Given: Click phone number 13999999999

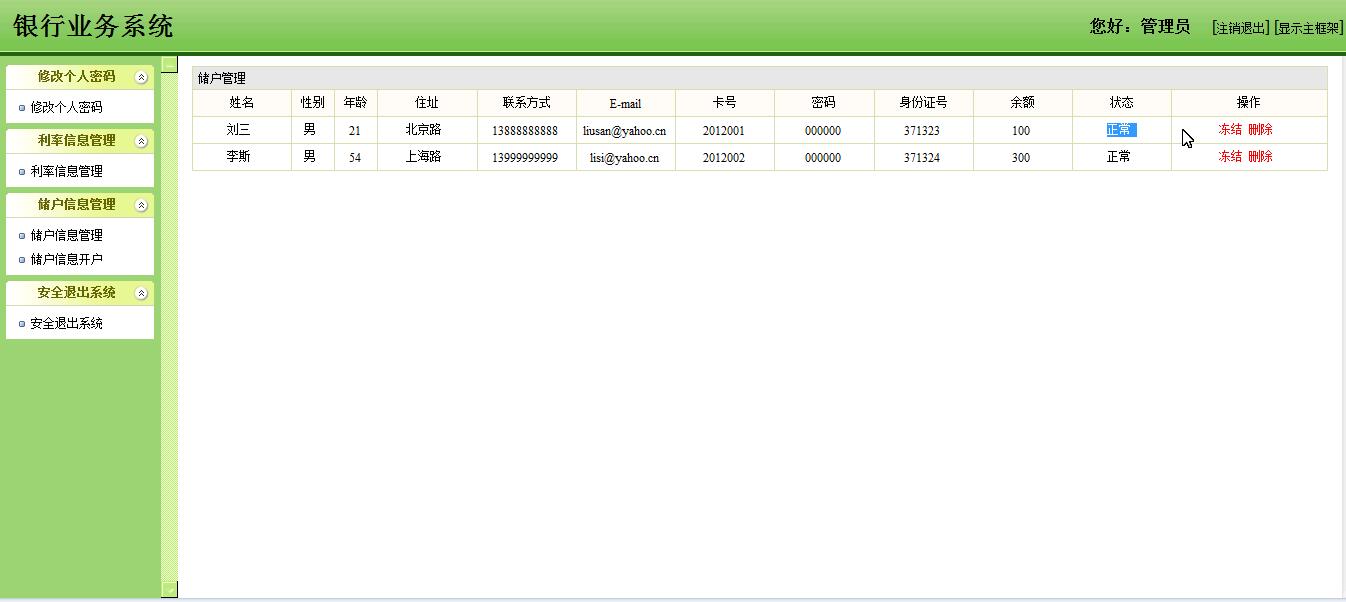Looking at the screenshot, I should [525, 158].
